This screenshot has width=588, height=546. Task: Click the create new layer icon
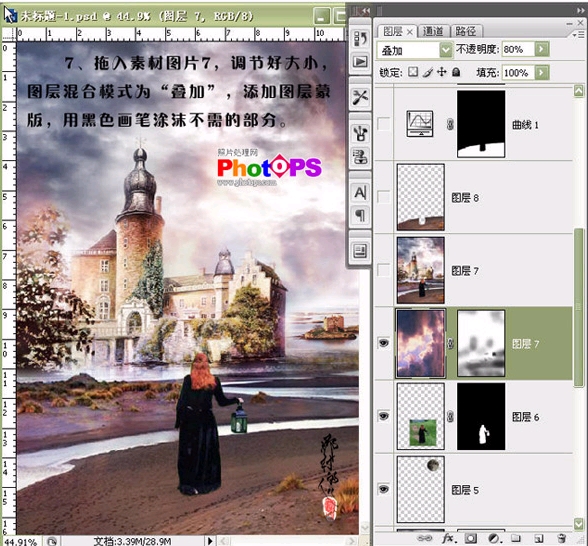[539, 538]
